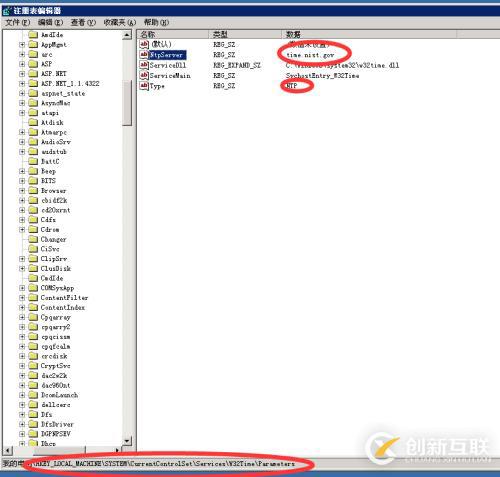Click the tree vertical scrollbar thumb
500x477 pixels.
(x=127, y=103)
